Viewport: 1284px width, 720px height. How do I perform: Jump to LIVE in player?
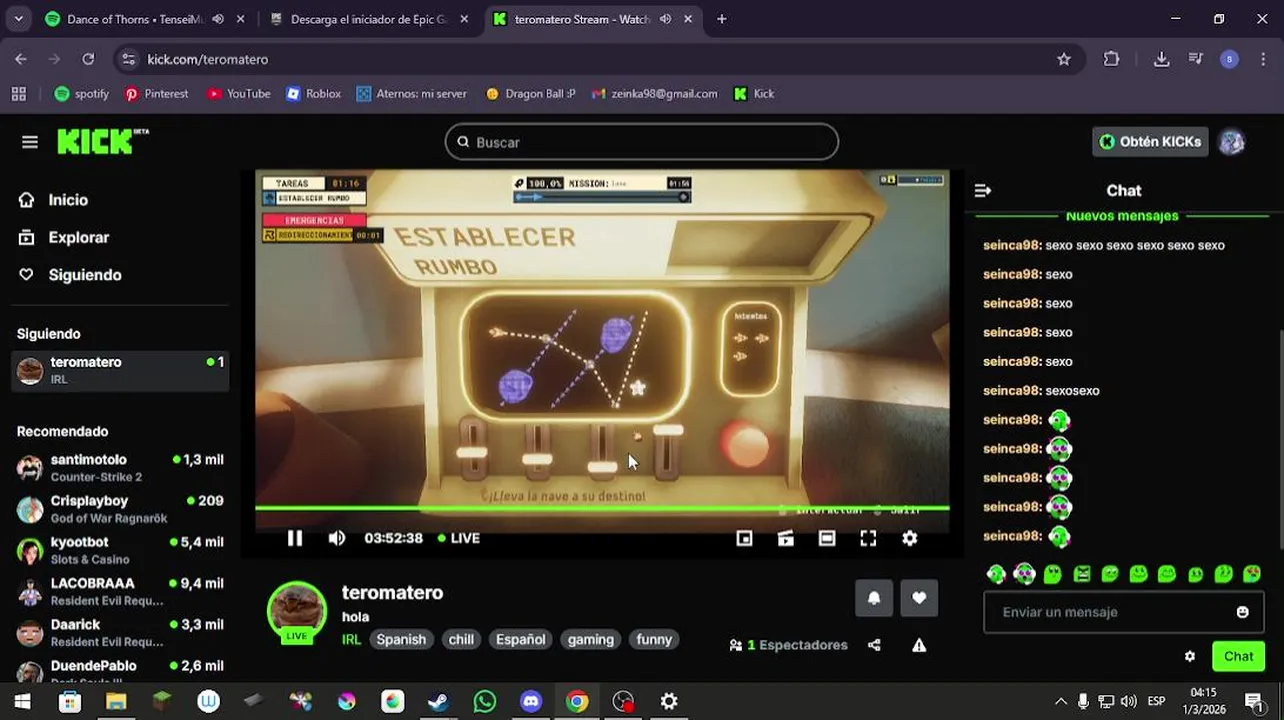coord(459,538)
